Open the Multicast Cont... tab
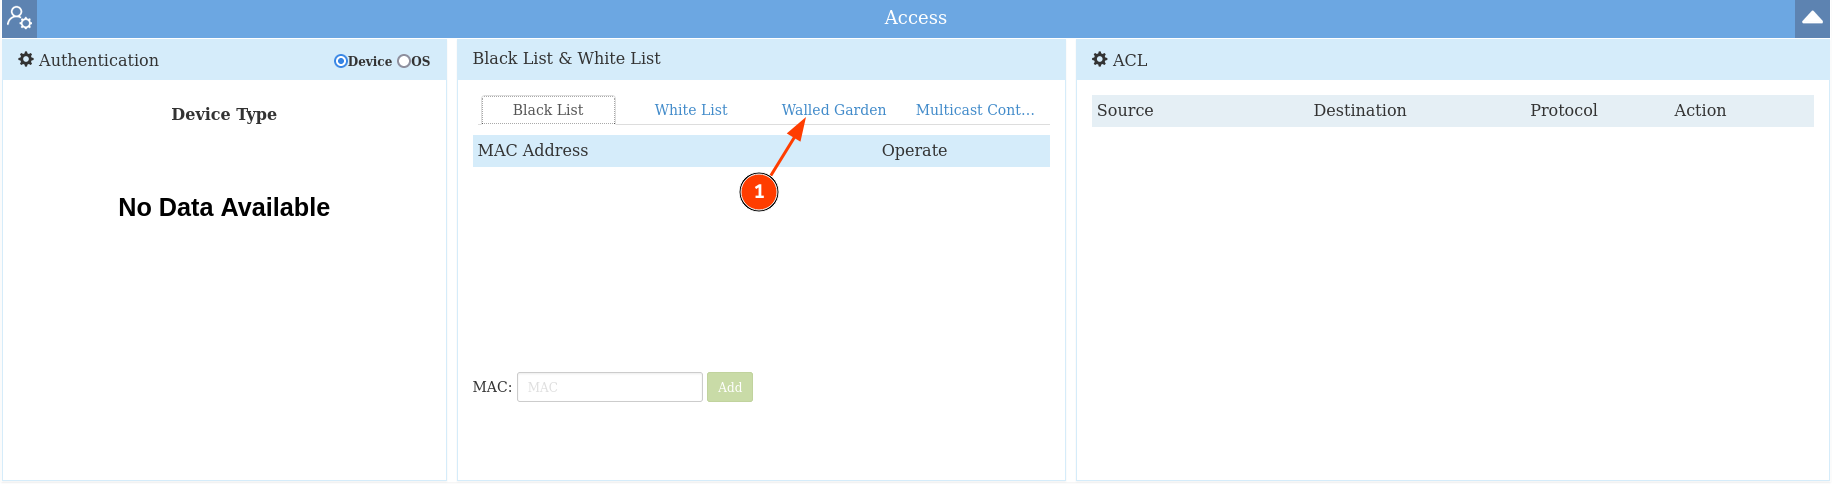The width and height of the screenshot is (1832, 492). coord(975,110)
